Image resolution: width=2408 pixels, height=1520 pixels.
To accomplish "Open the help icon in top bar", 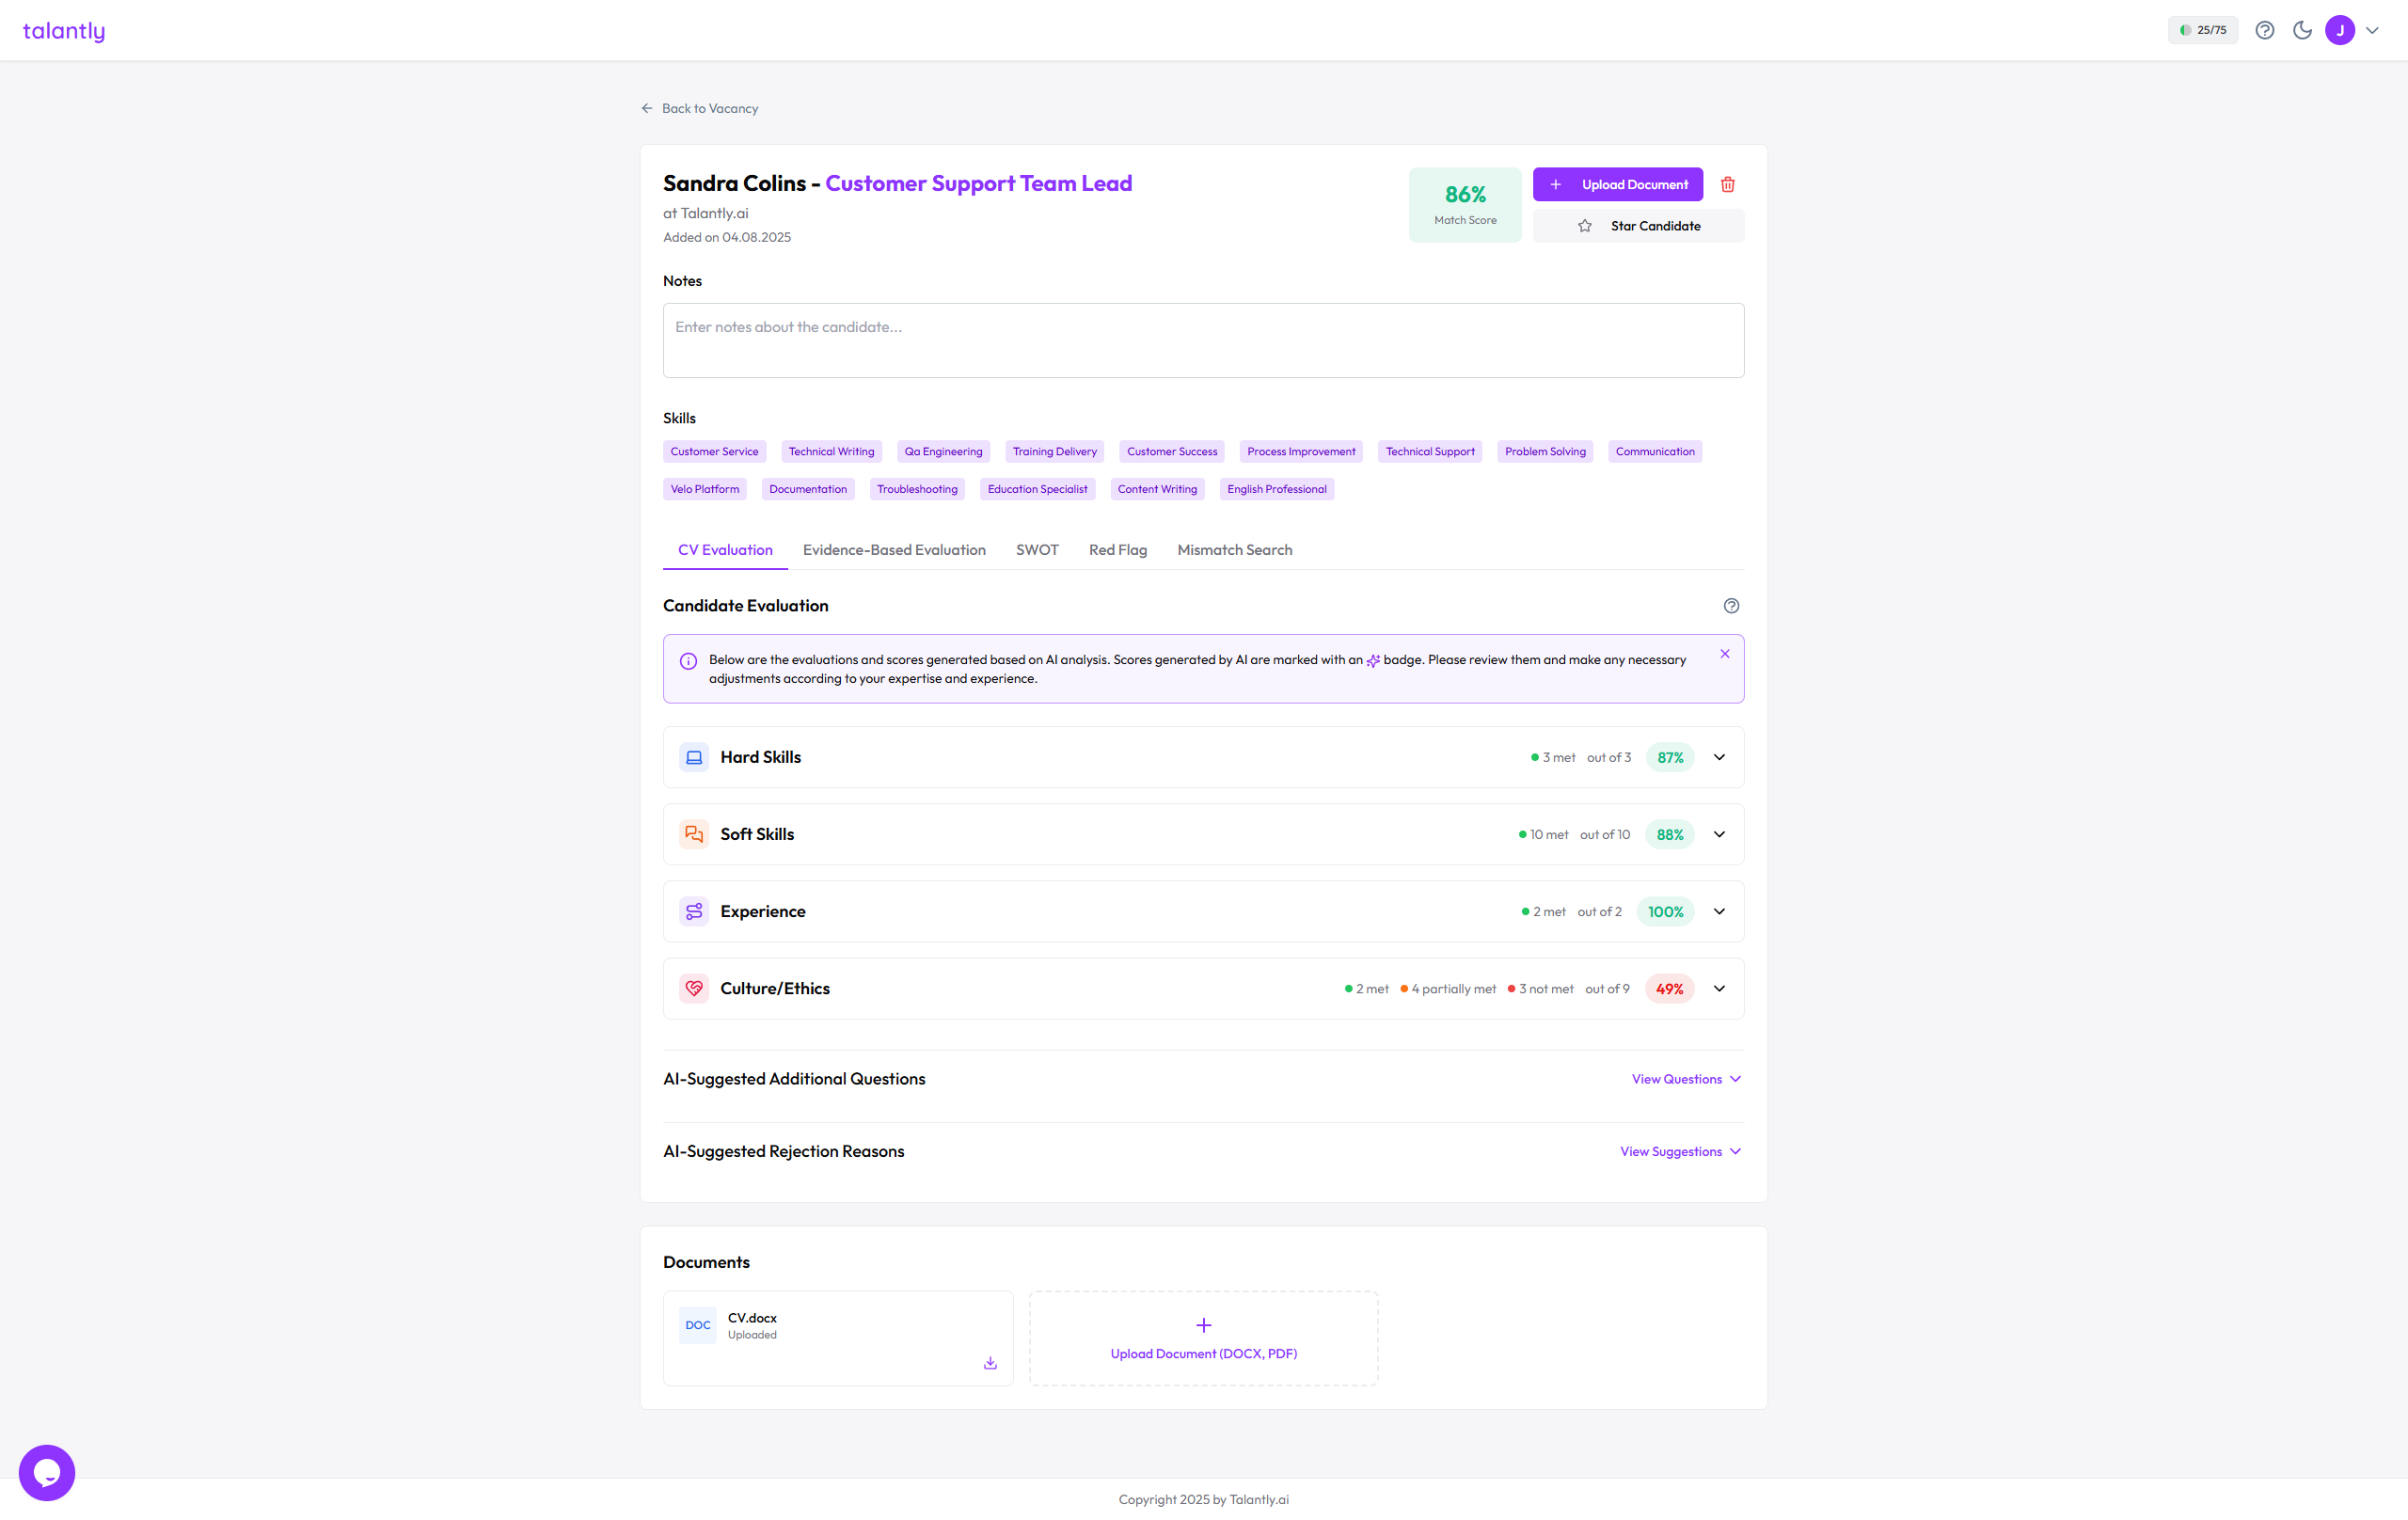I will tap(2264, 30).
